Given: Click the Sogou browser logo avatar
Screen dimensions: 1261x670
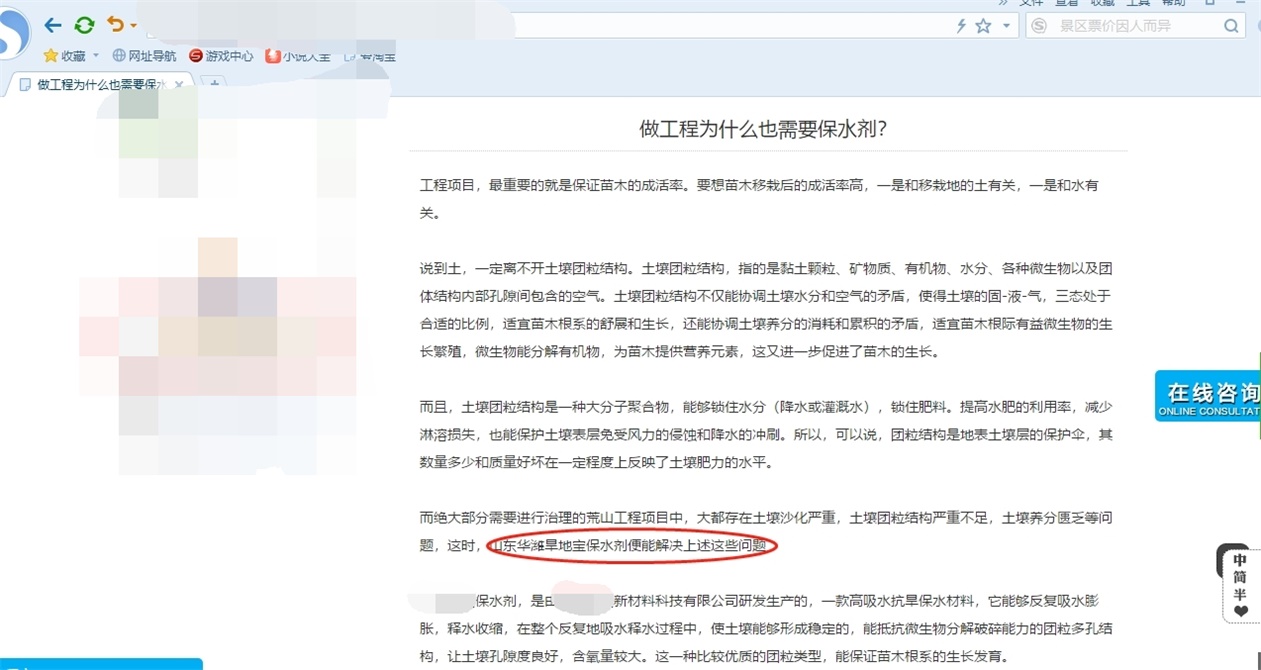Looking at the screenshot, I should pos(14,35).
